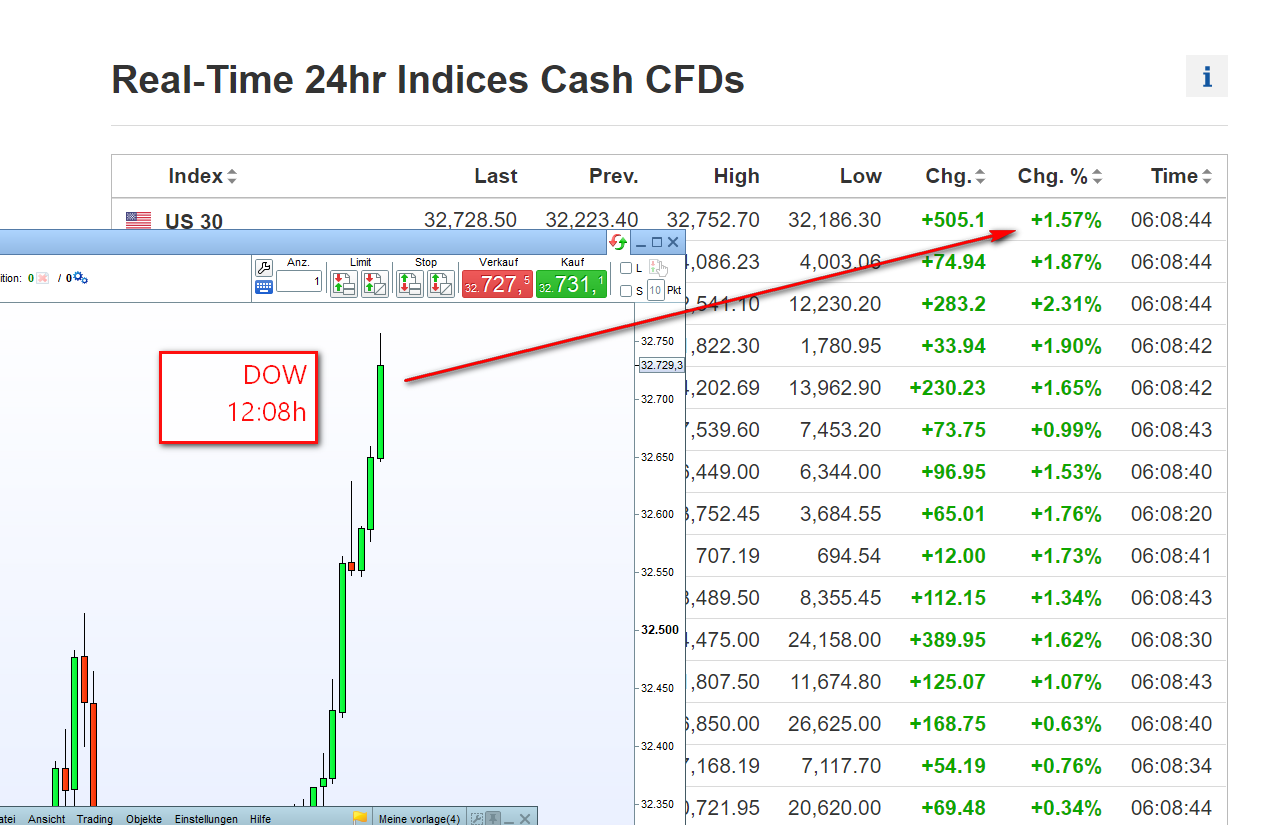Select the second Stop order icon
The image size is (1265, 825).
click(441, 284)
